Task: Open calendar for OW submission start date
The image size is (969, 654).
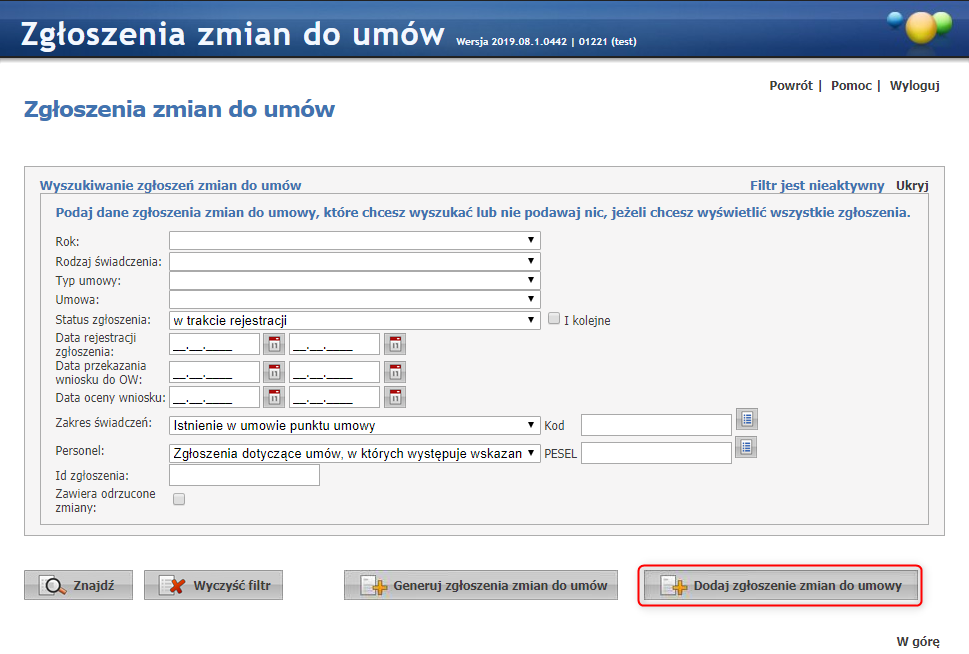Action: pyautogui.click(x=274, y=371)
